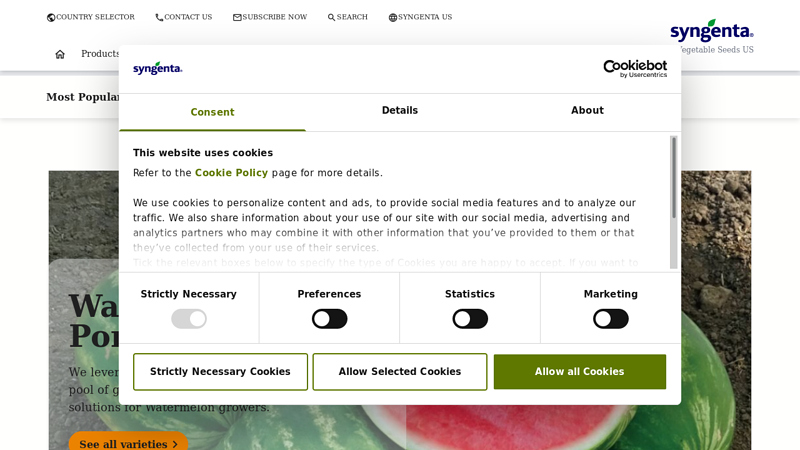Screen dimensions: 800x450
Task: Open the Cookiebot by Usercentrics logo
Action: click(635, 69)
